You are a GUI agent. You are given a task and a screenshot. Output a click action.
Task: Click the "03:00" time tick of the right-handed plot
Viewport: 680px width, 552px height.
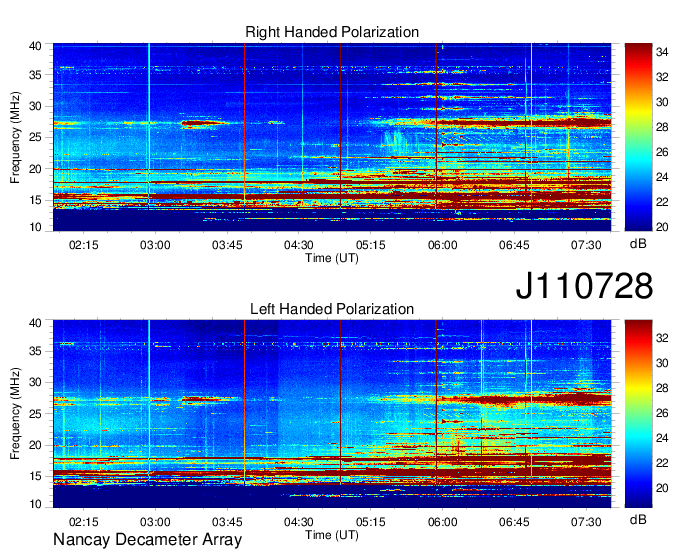(155, 245)
